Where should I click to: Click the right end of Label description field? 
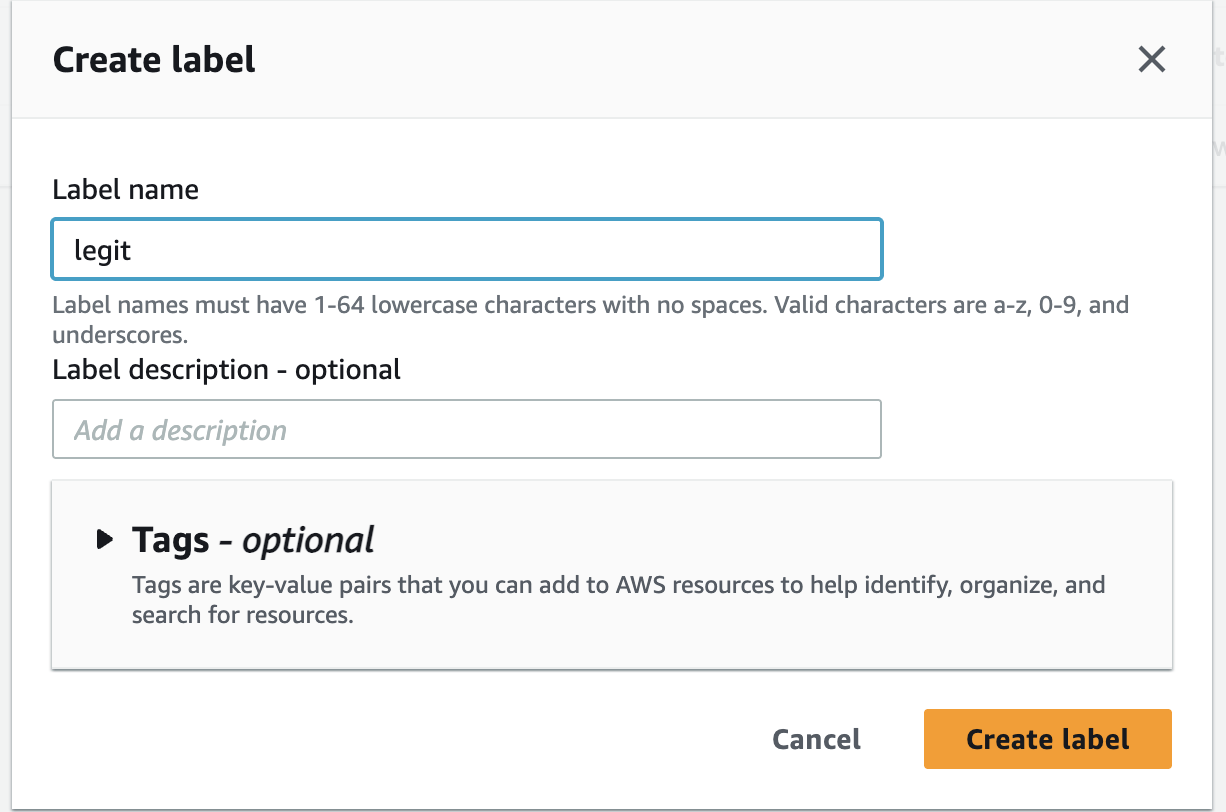tap(850, 430)
